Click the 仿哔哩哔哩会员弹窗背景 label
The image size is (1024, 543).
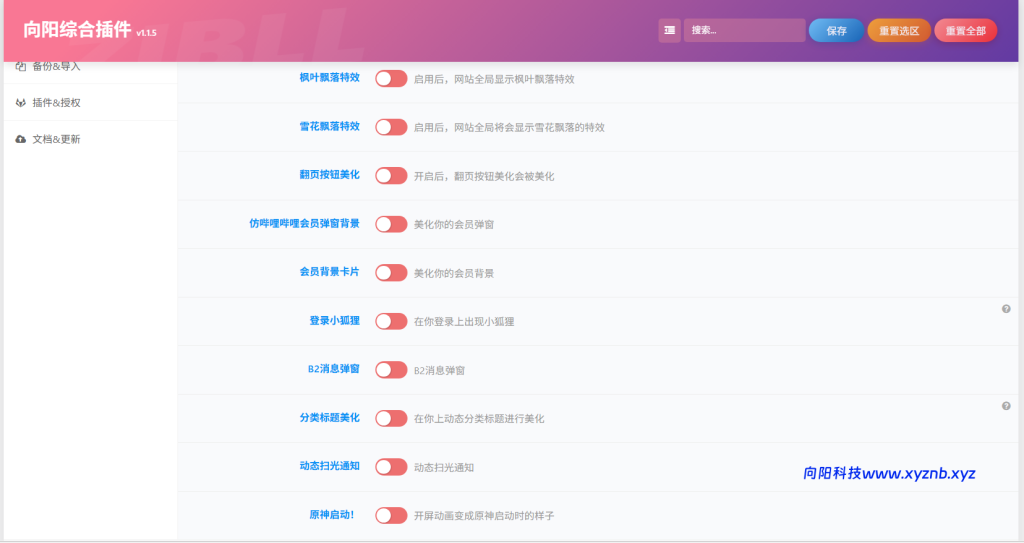304,223
